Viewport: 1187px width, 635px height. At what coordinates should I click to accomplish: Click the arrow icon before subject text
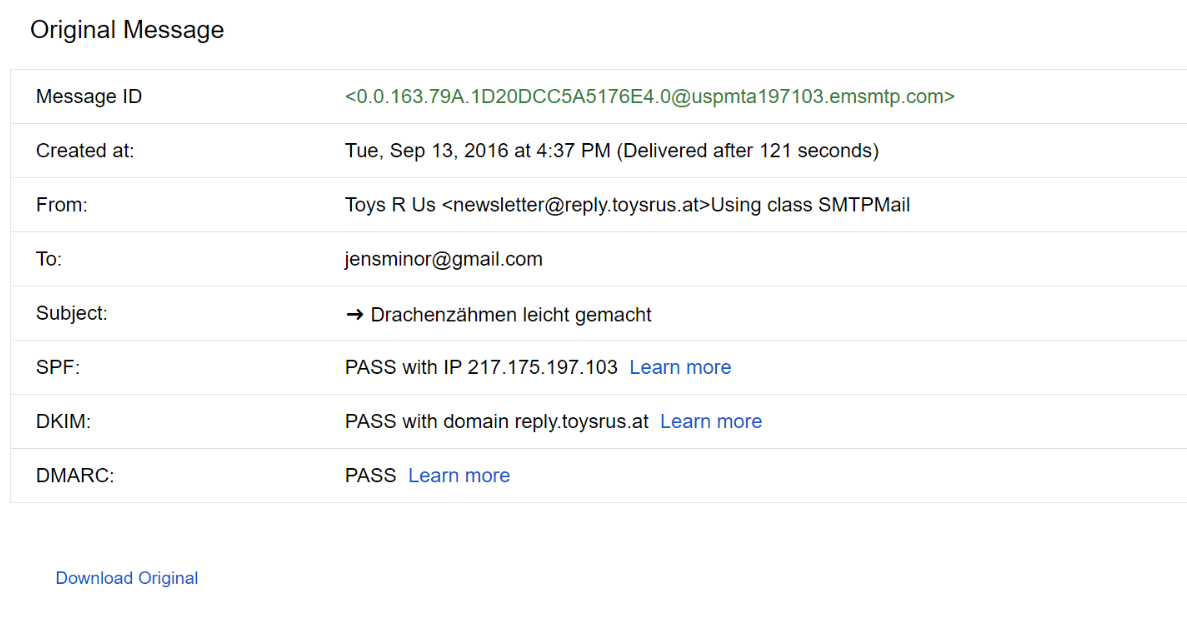(354, 314)
